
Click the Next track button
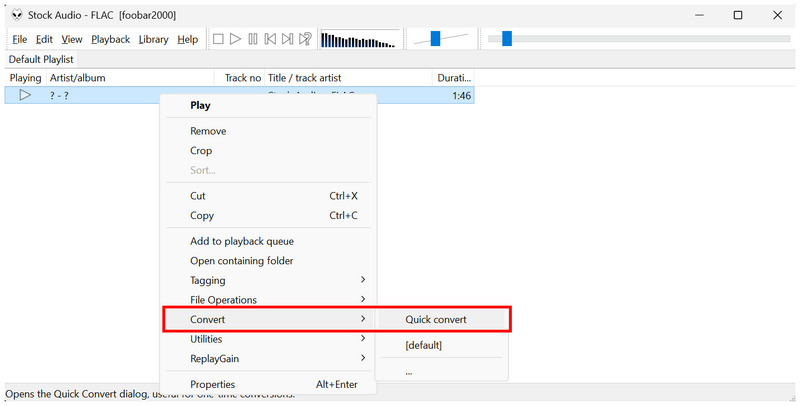click(287, 39)
